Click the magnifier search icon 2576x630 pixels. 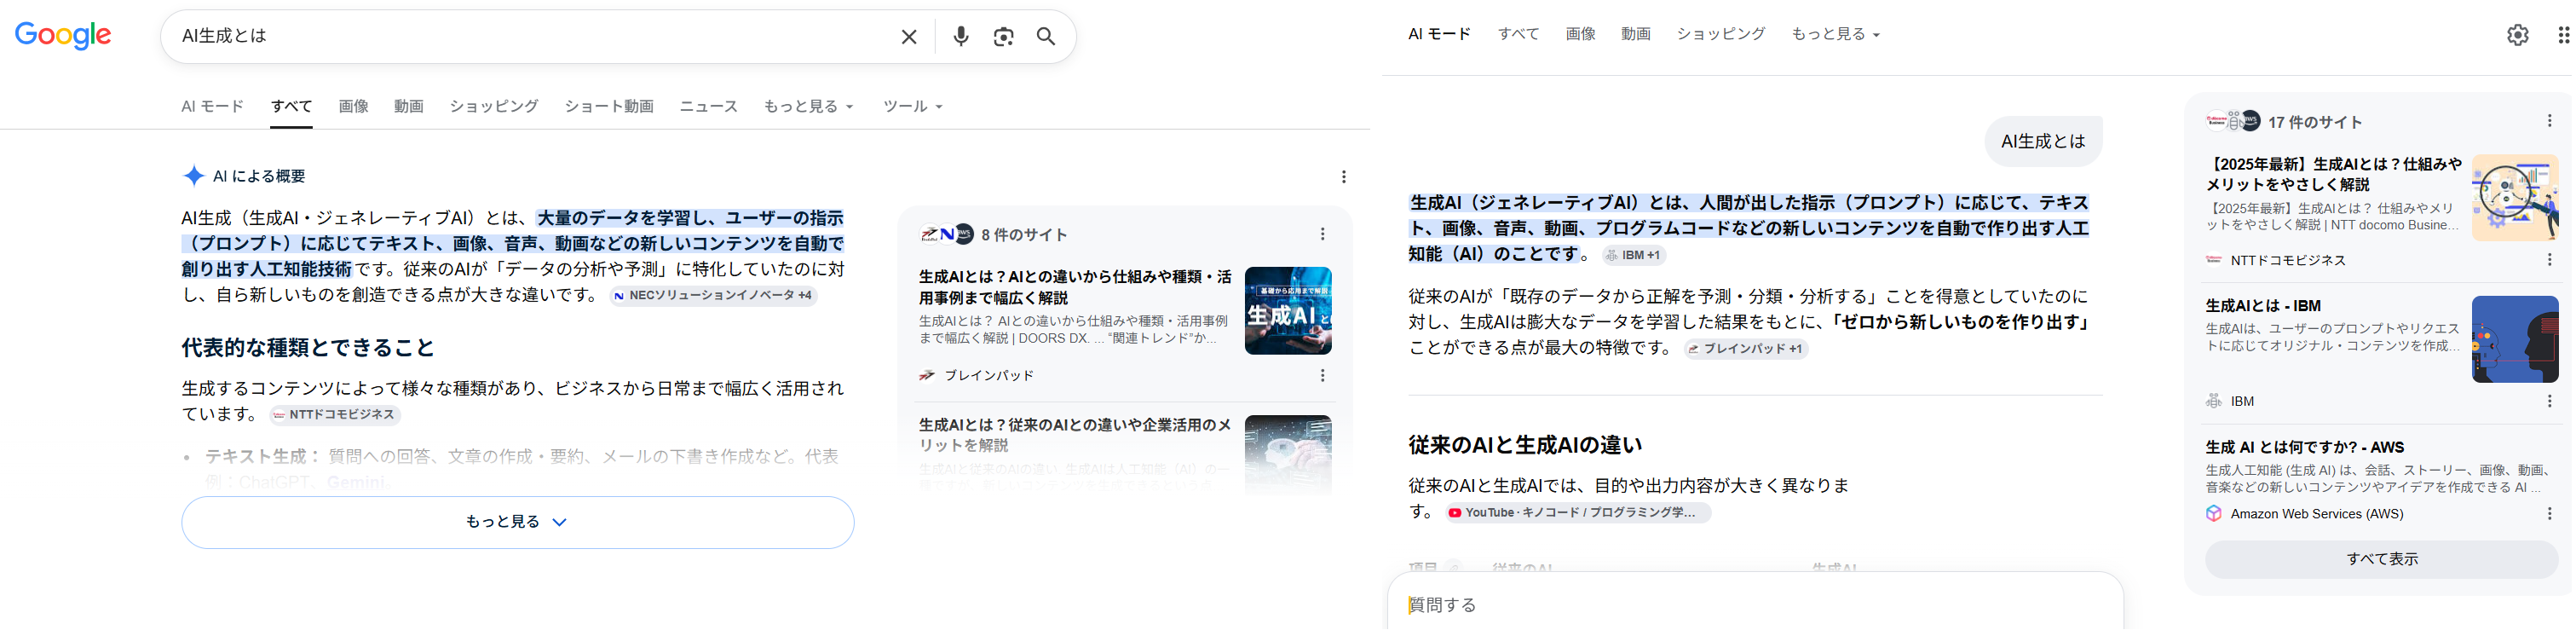[x=1046, y=37]
